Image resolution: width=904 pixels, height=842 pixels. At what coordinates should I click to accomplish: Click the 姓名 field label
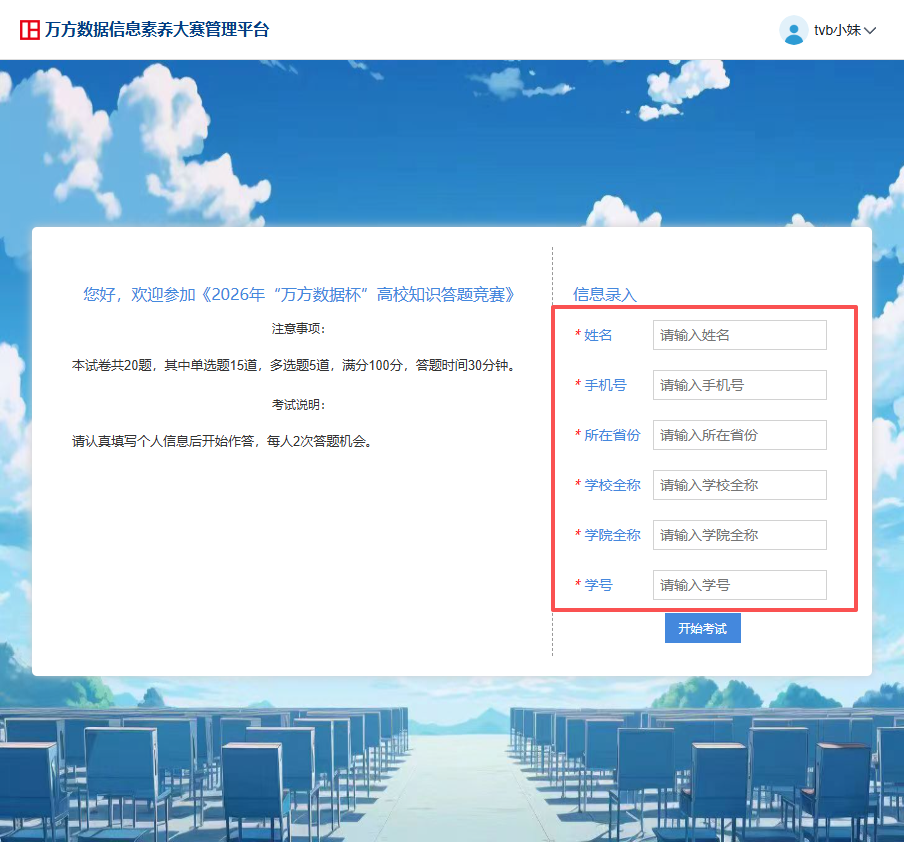(x=598, y=335)
